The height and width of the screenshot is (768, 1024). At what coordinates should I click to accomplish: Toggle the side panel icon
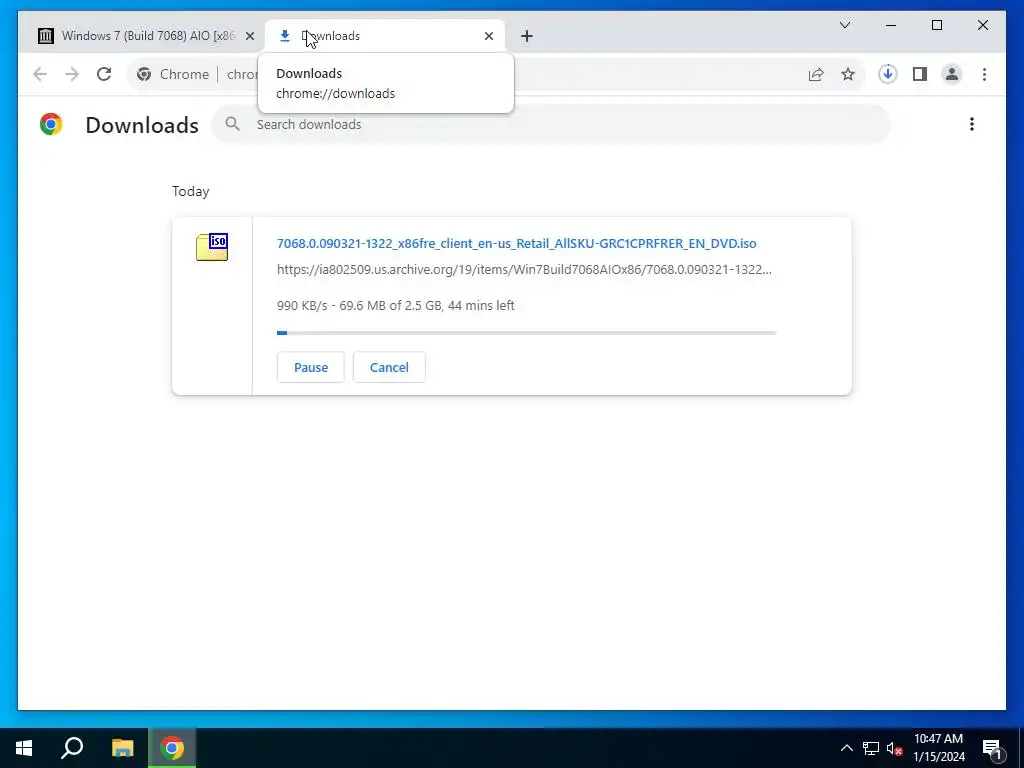920,74
